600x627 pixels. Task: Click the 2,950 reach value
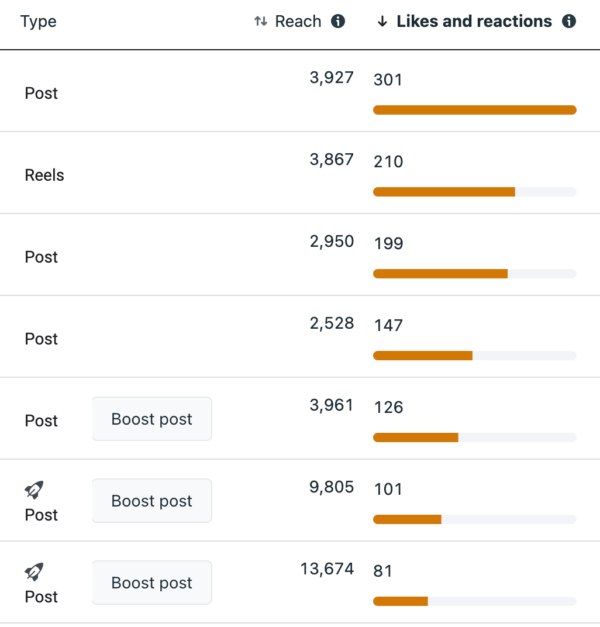tap(330, 242)
